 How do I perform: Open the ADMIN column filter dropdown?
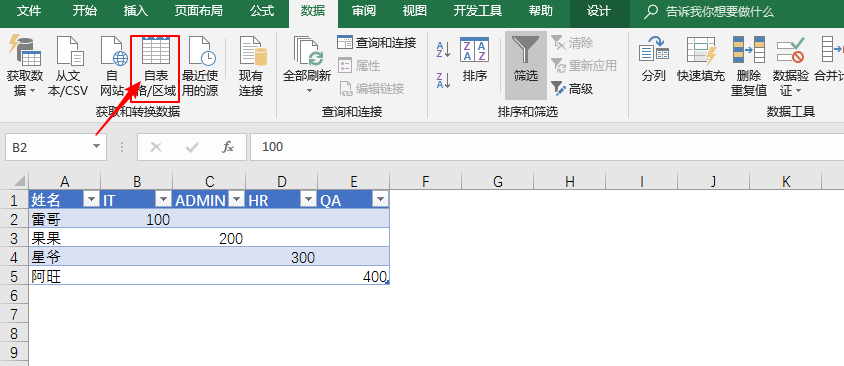click(236, 200)
